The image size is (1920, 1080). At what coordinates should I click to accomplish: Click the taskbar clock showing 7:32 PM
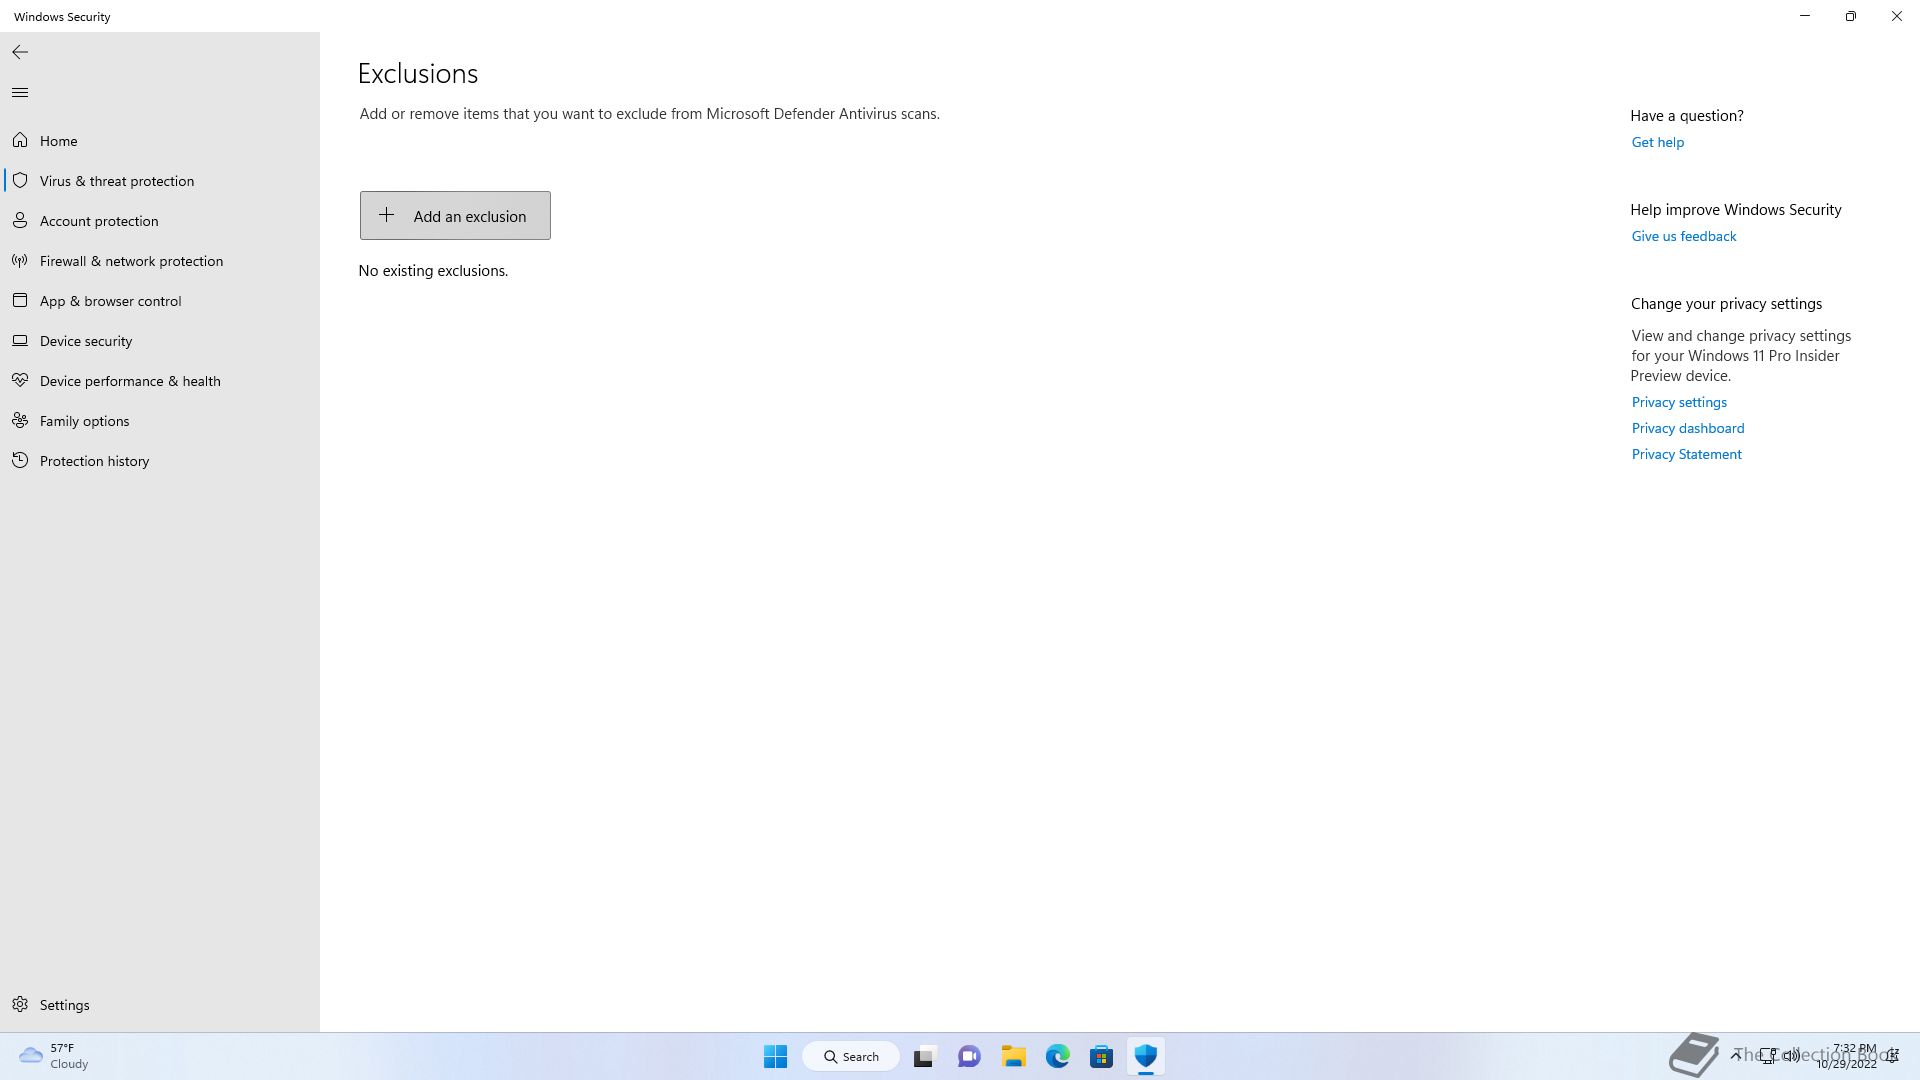(x=1848, y=1056)
